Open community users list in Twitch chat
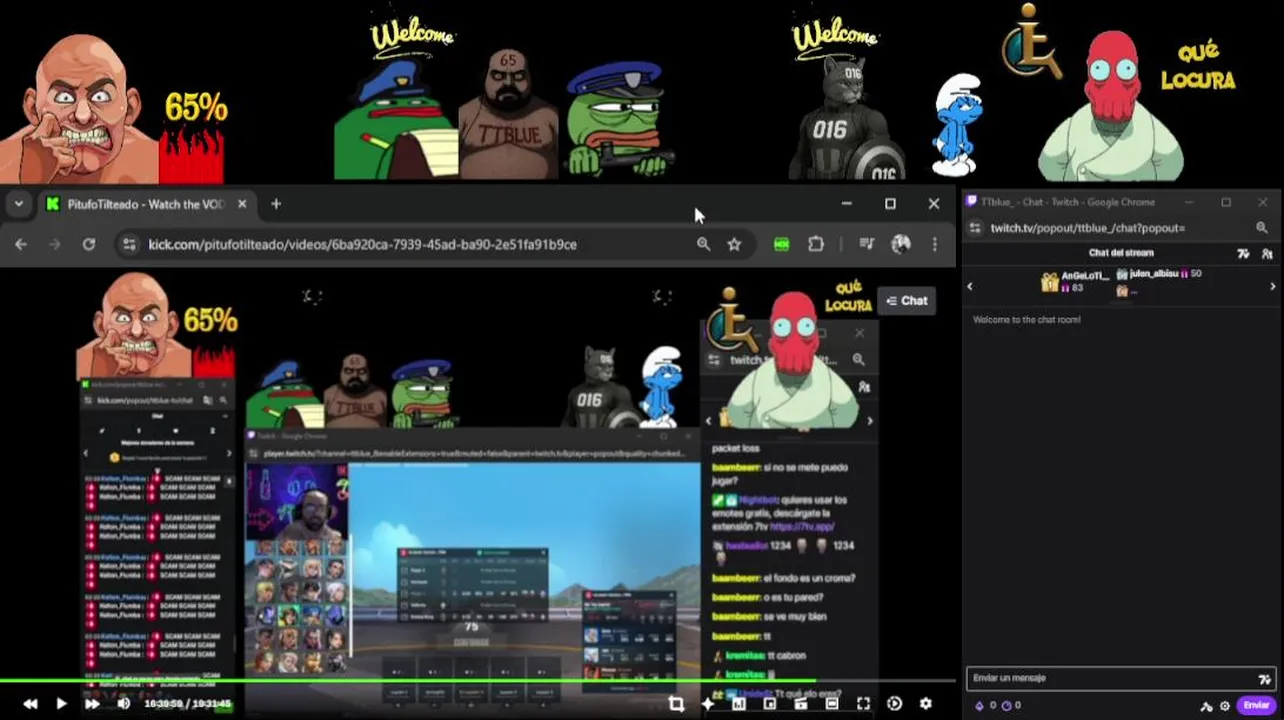Screen dimensions: 1284x720 (x=1267, y=254)
